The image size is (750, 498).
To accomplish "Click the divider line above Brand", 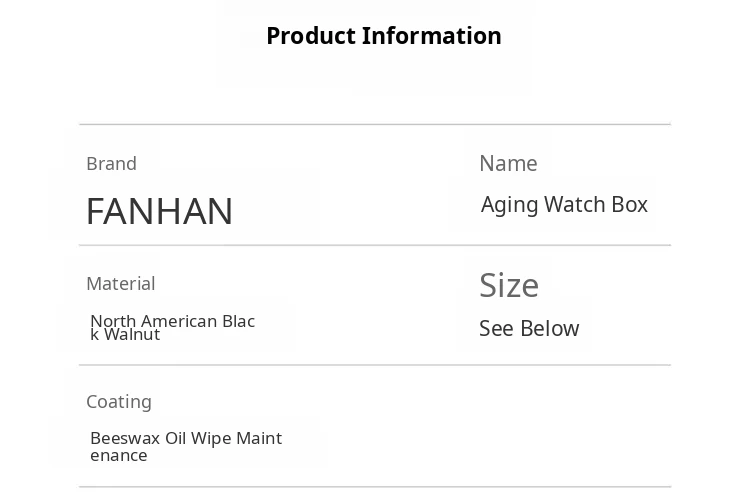I will click(x=375, y=125).
